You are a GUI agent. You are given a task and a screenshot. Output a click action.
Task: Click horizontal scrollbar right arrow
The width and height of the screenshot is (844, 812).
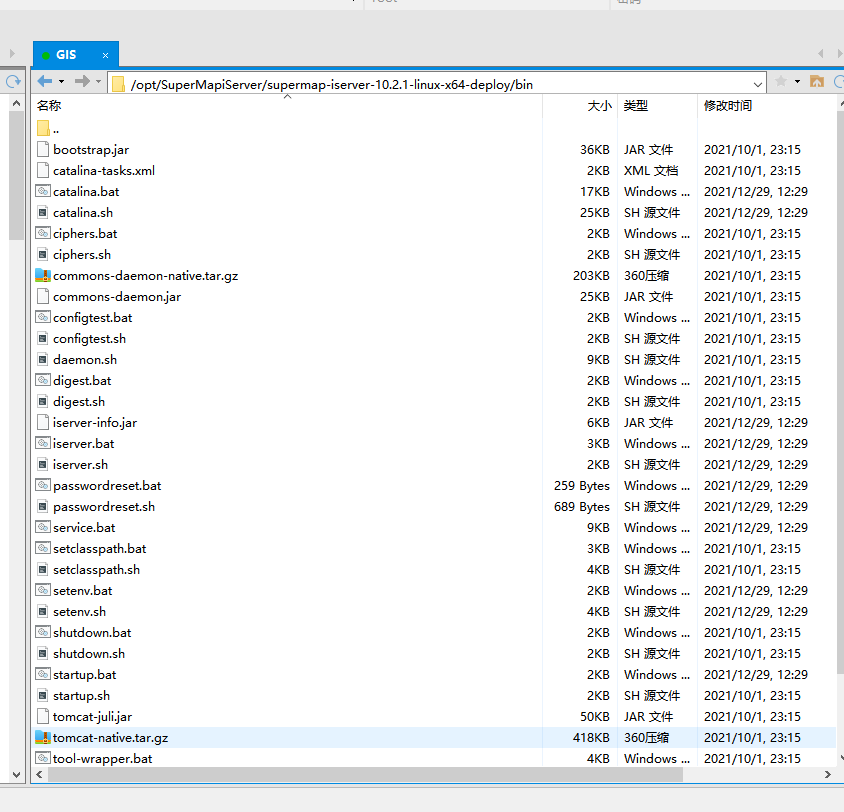[x=828, y=774]
